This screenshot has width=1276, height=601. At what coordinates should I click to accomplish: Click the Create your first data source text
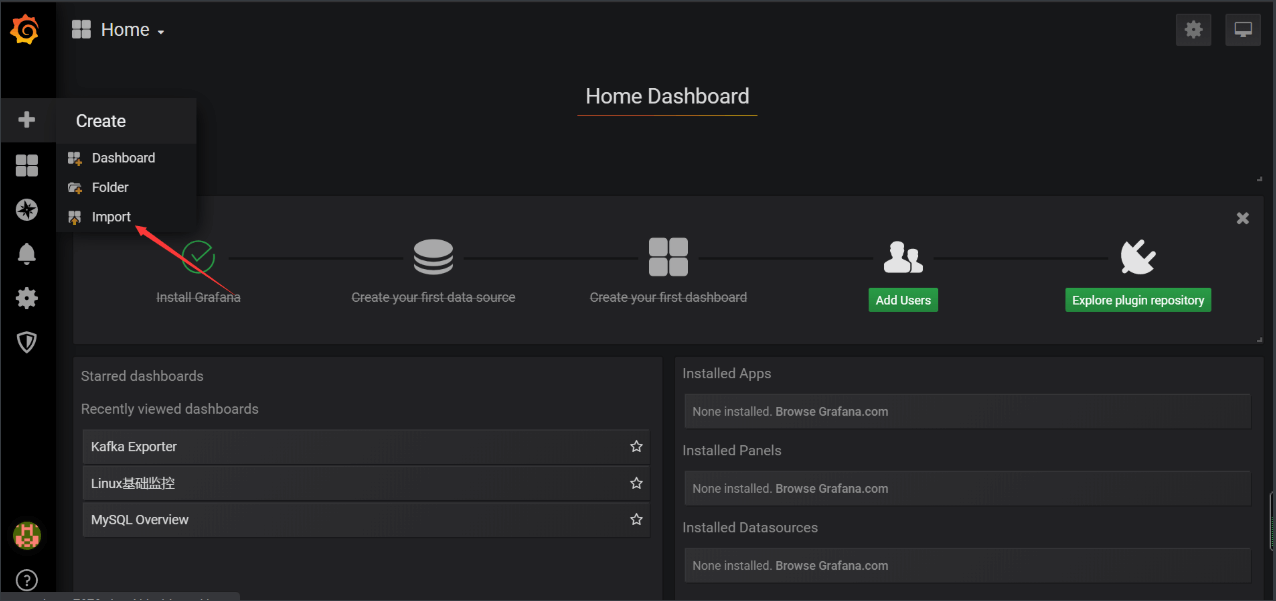coord(433,297)
